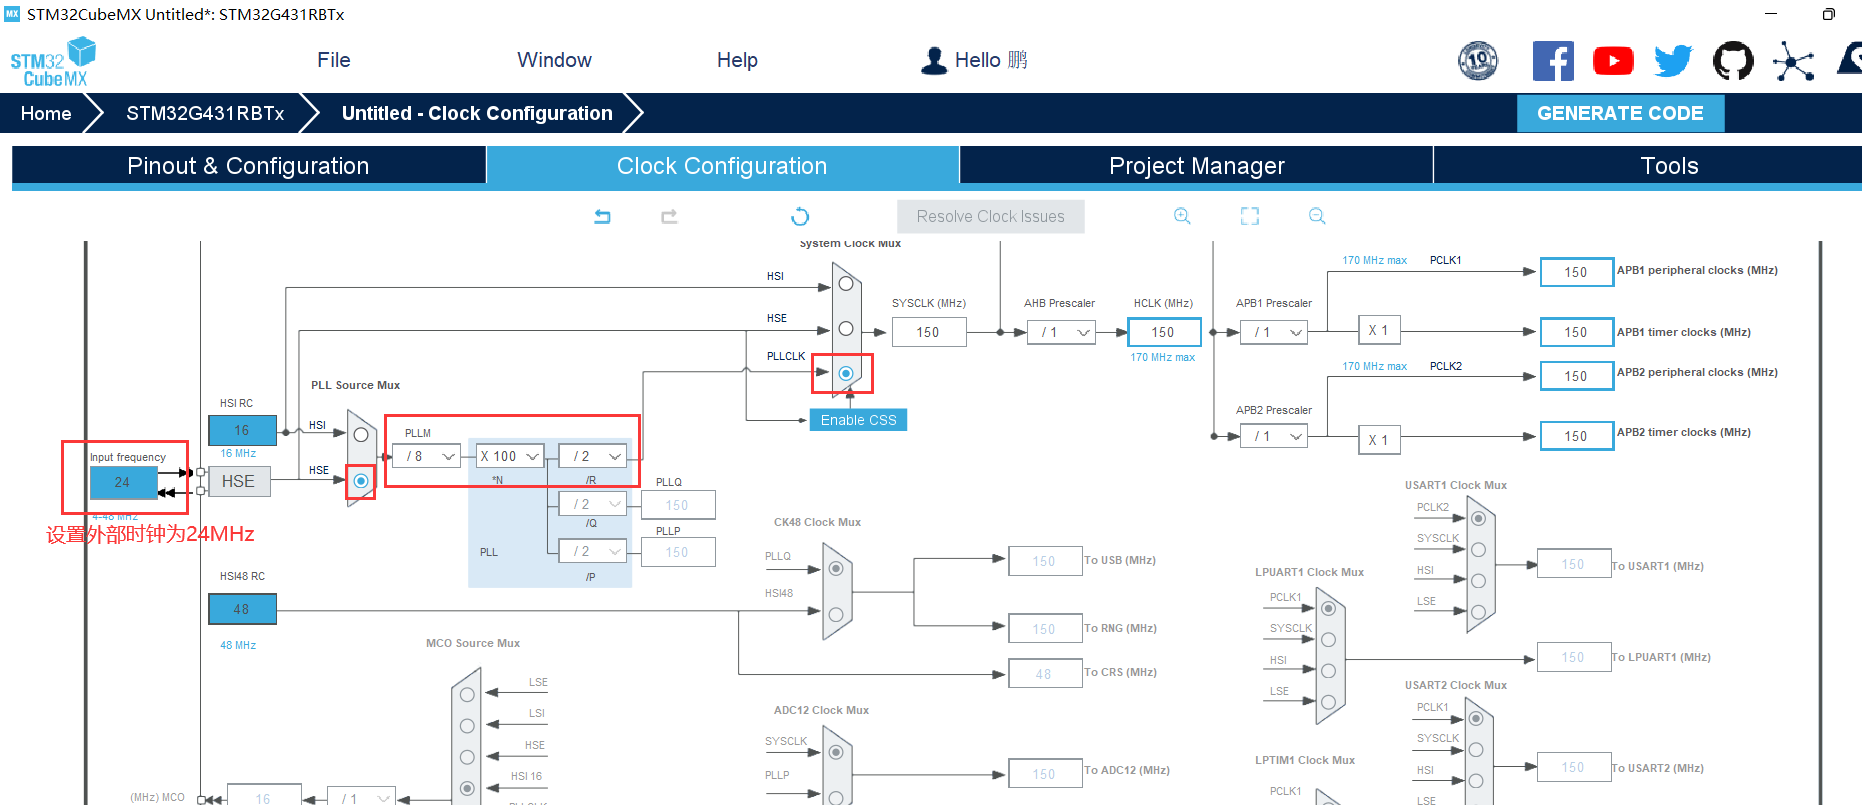
Task: Open the GitHub icon link
Action: [x=1733, y=61]
